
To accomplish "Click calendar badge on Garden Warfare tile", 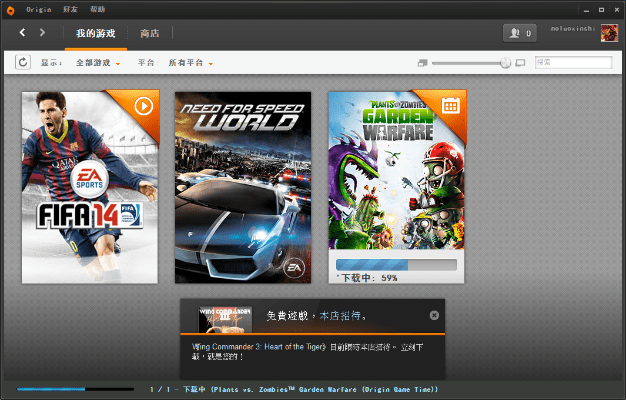I will point(451,103).
